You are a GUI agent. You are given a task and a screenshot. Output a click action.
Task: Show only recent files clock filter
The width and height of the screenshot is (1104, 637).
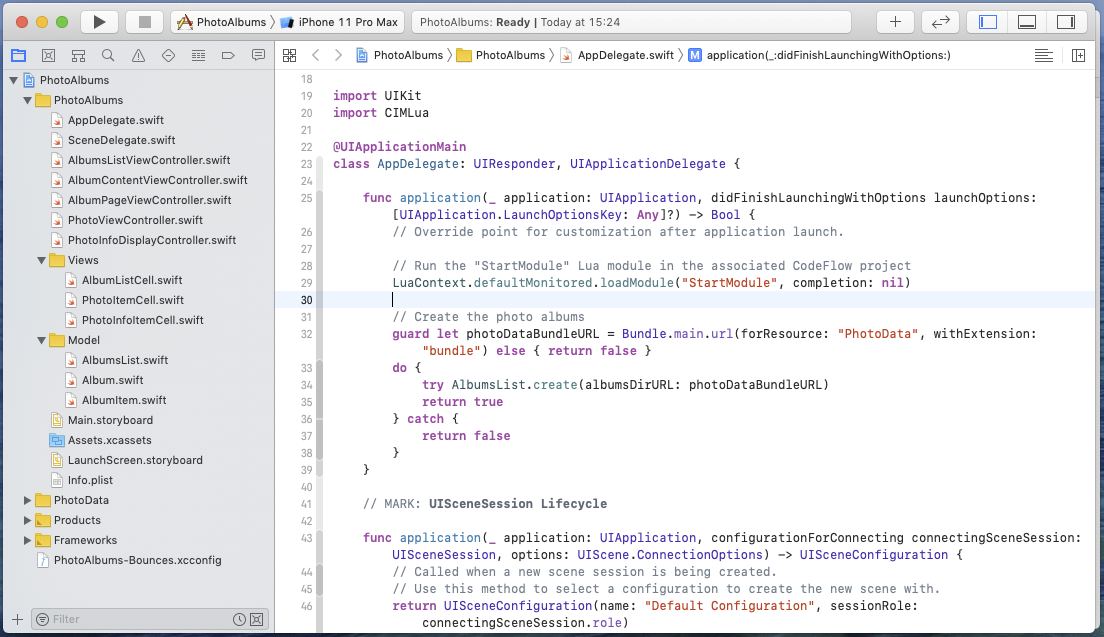[239, 619]
